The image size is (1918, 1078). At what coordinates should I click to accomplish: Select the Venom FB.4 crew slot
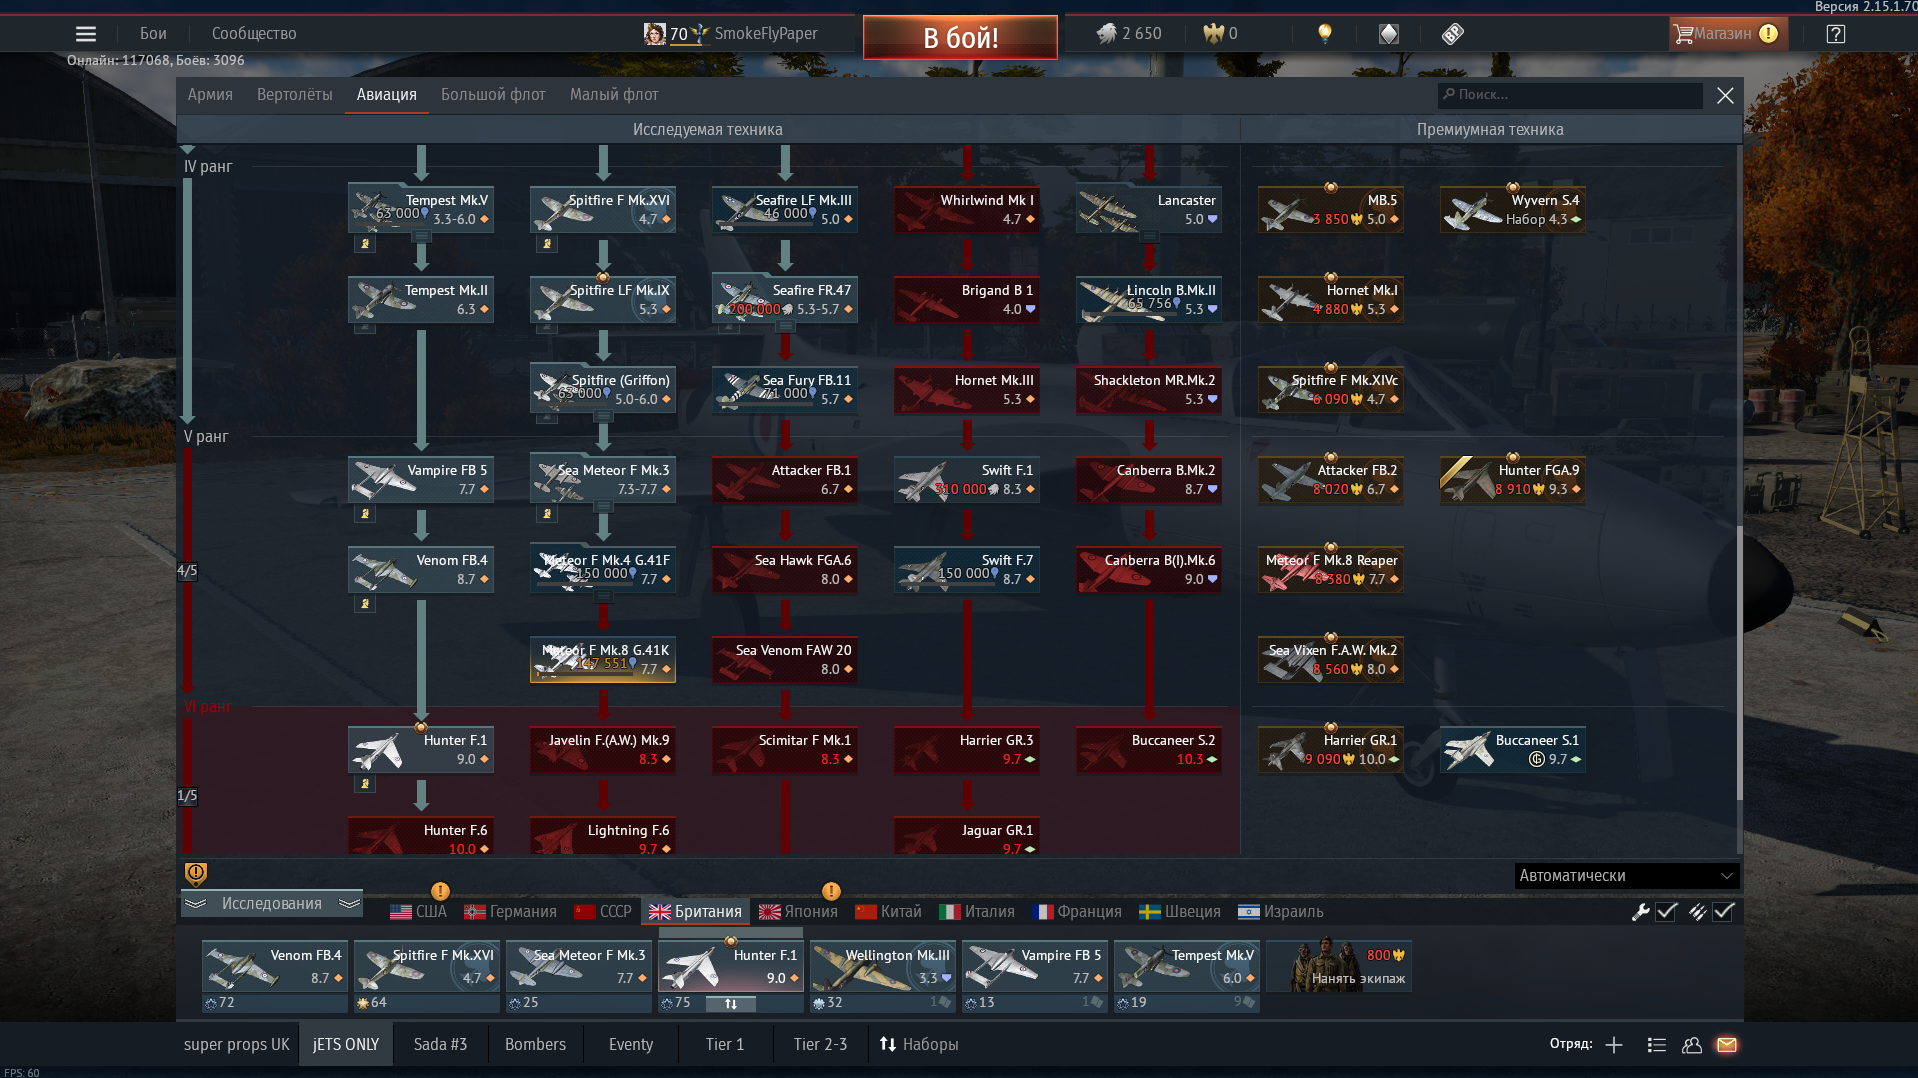[274, 966]
